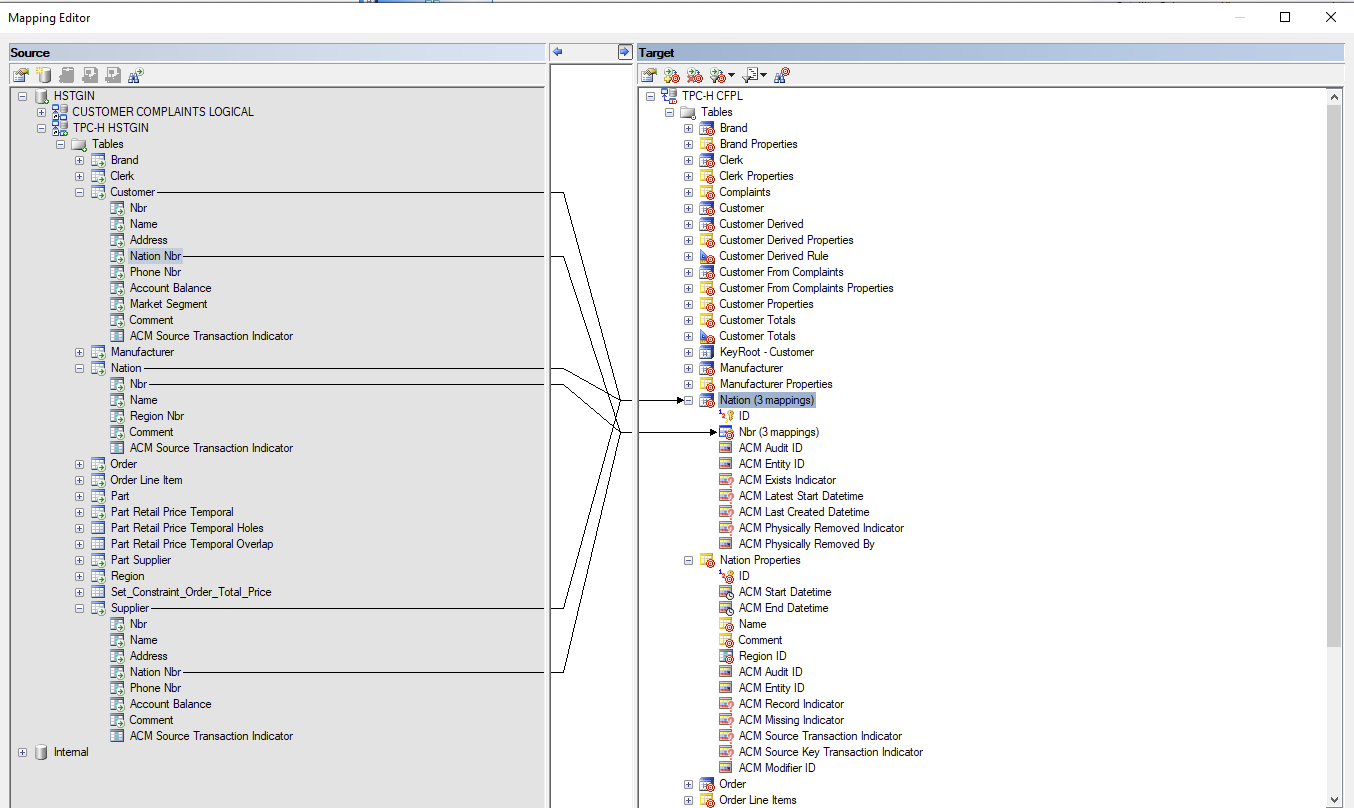This screenshot has width=1354, height=808.
Task: Click the CUSTOMER COMPLAINTS LOGICAL model icon
Action: point(60,112)
